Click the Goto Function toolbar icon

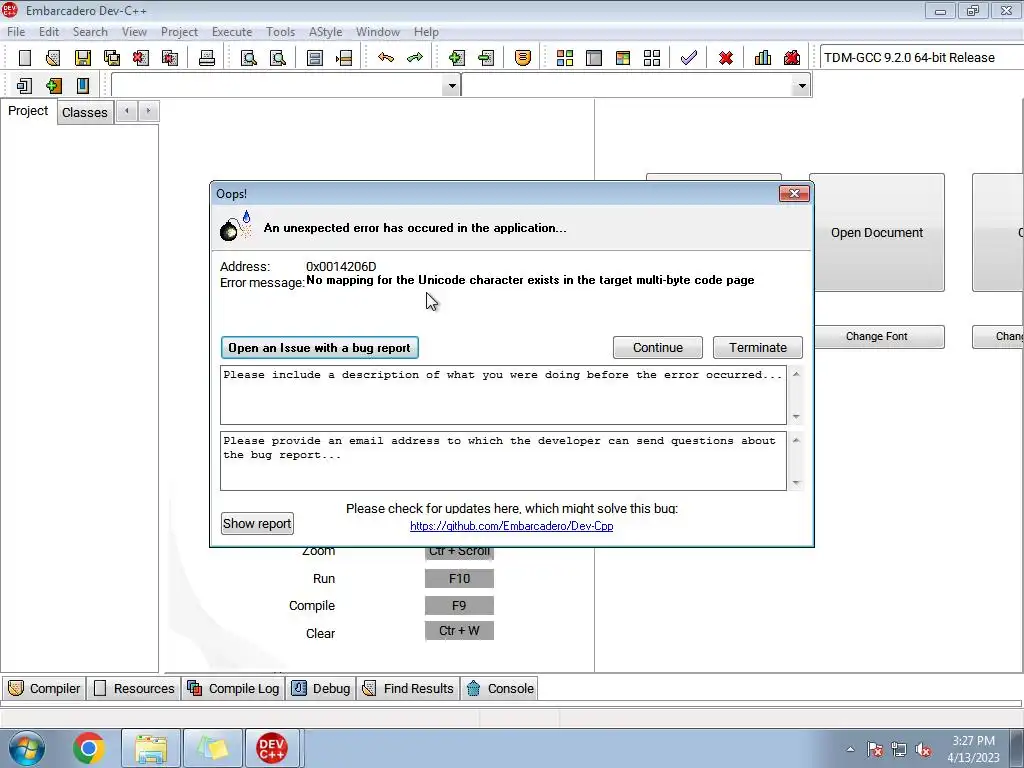pos(315,57)
